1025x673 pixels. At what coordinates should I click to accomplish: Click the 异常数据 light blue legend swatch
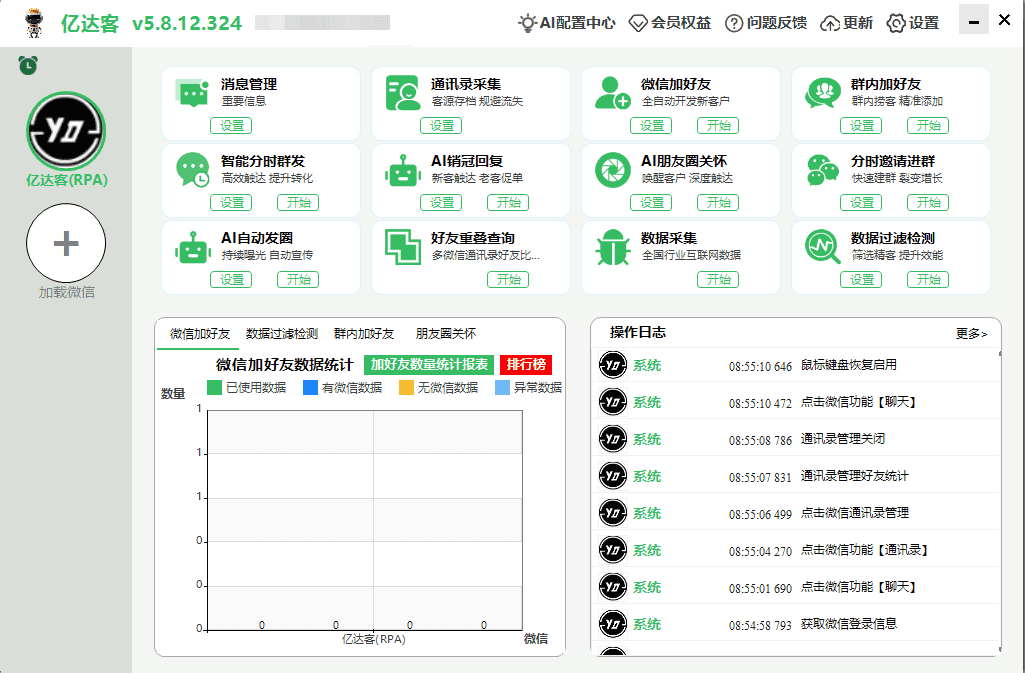tap(502, 387)
